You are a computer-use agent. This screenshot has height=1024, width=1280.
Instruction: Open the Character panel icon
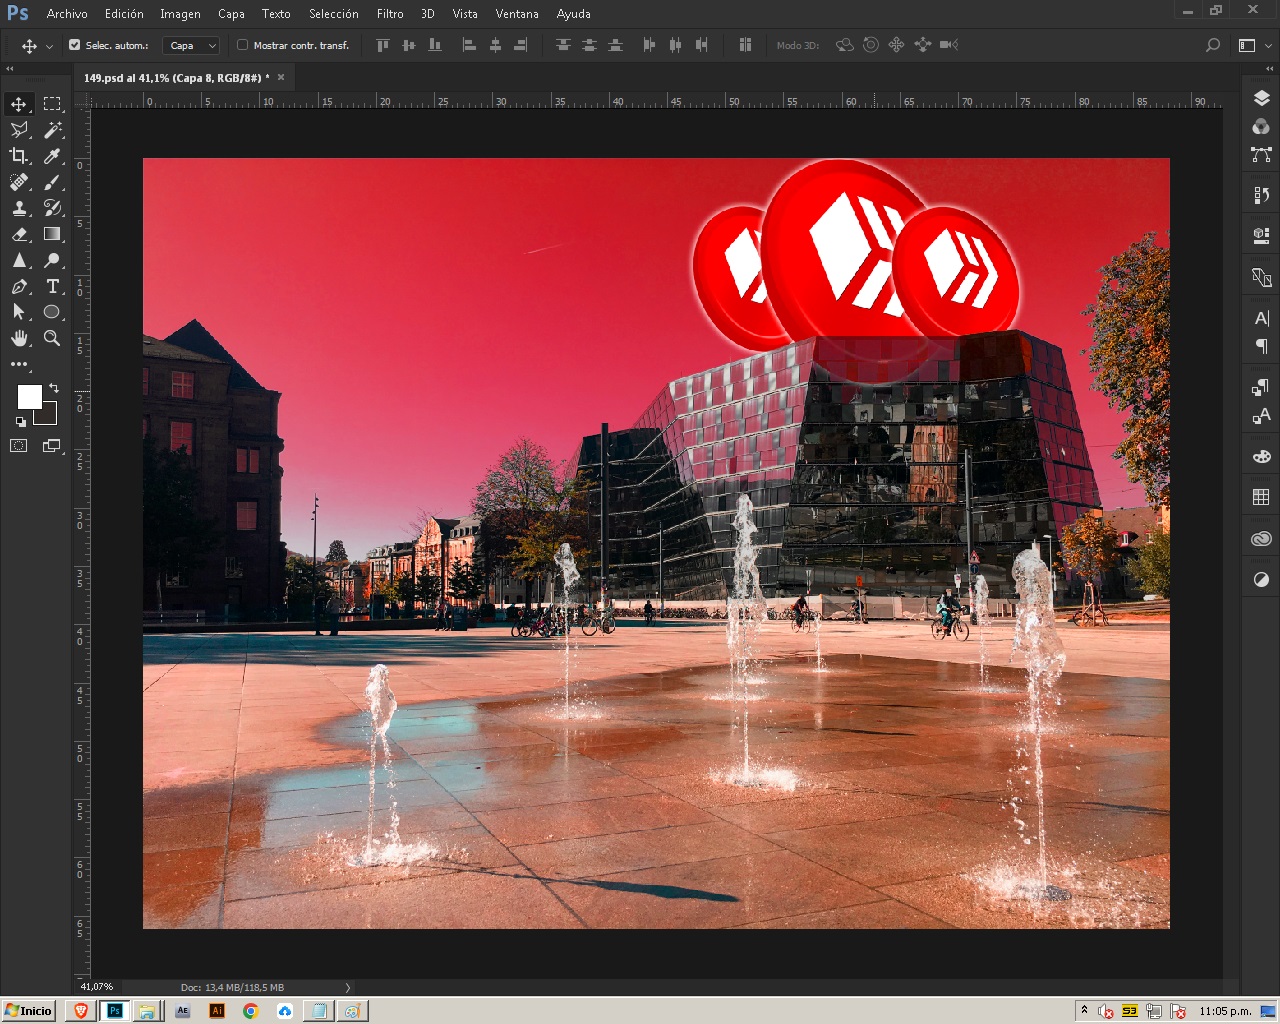click(1261, 318)
